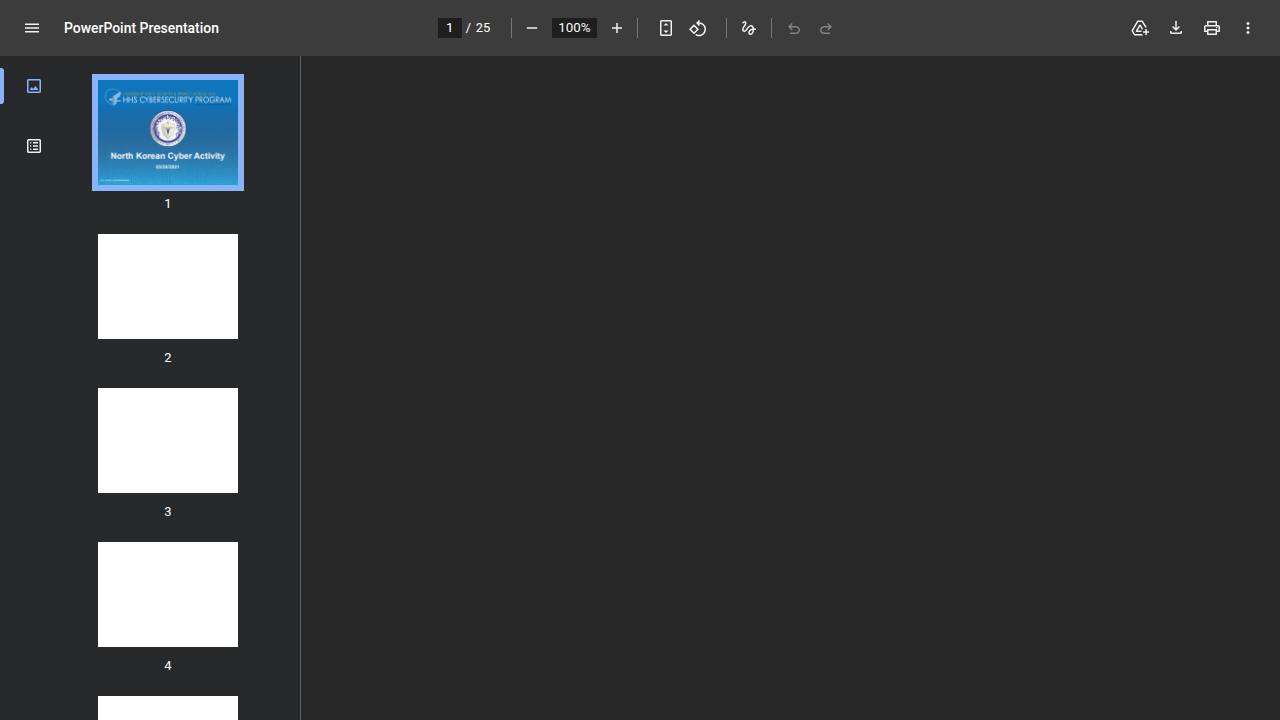The height and width of the screenshot is (720, 1280).
Task: Open the more actions three-dot menu
Action: click(1248, 28)
